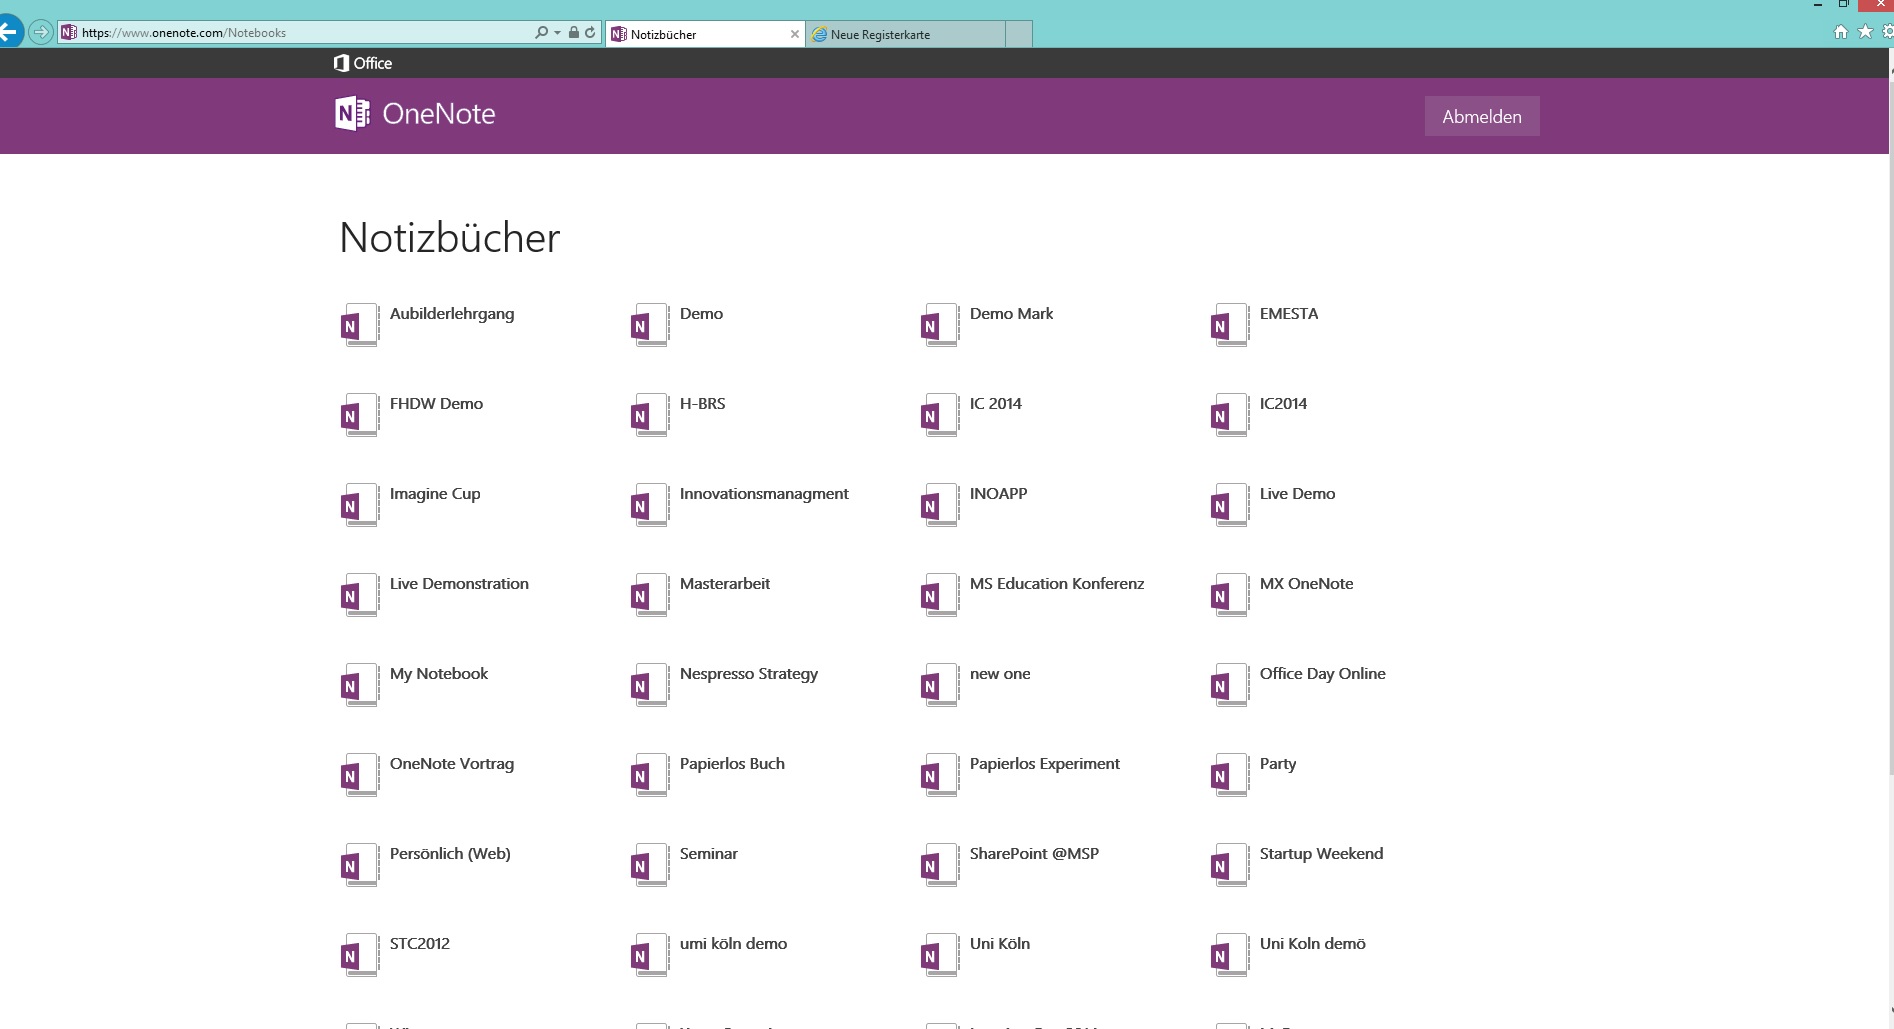
Task: Click the compatibility view icon in address bar
Action: coord(588,32)
